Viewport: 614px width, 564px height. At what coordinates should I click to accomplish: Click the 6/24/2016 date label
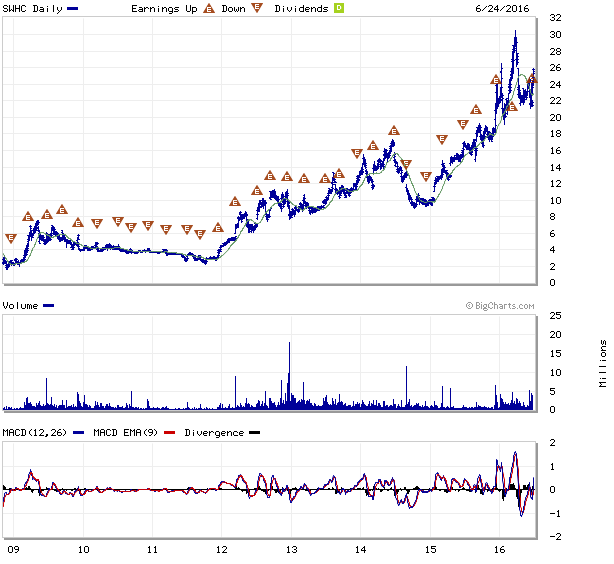[503, 8]
